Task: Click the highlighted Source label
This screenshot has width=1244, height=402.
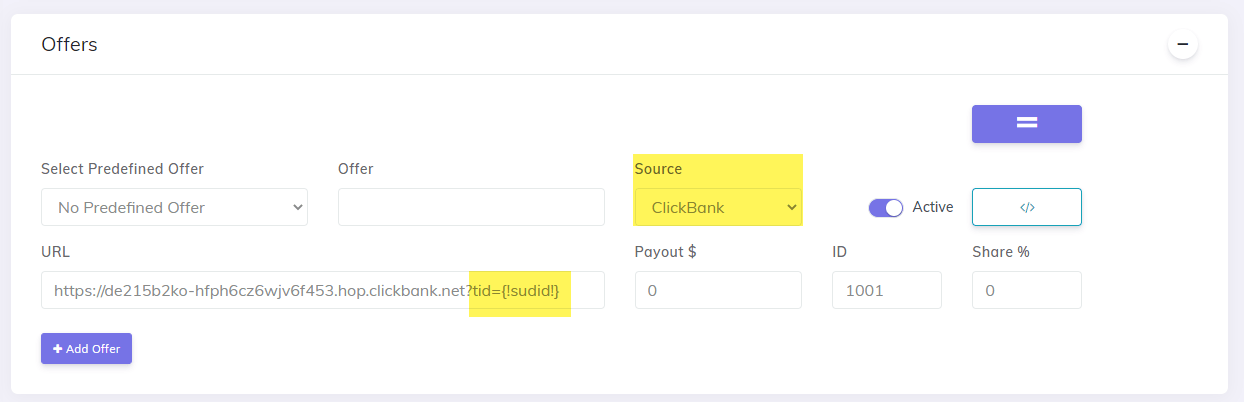Action: (658, 169)
